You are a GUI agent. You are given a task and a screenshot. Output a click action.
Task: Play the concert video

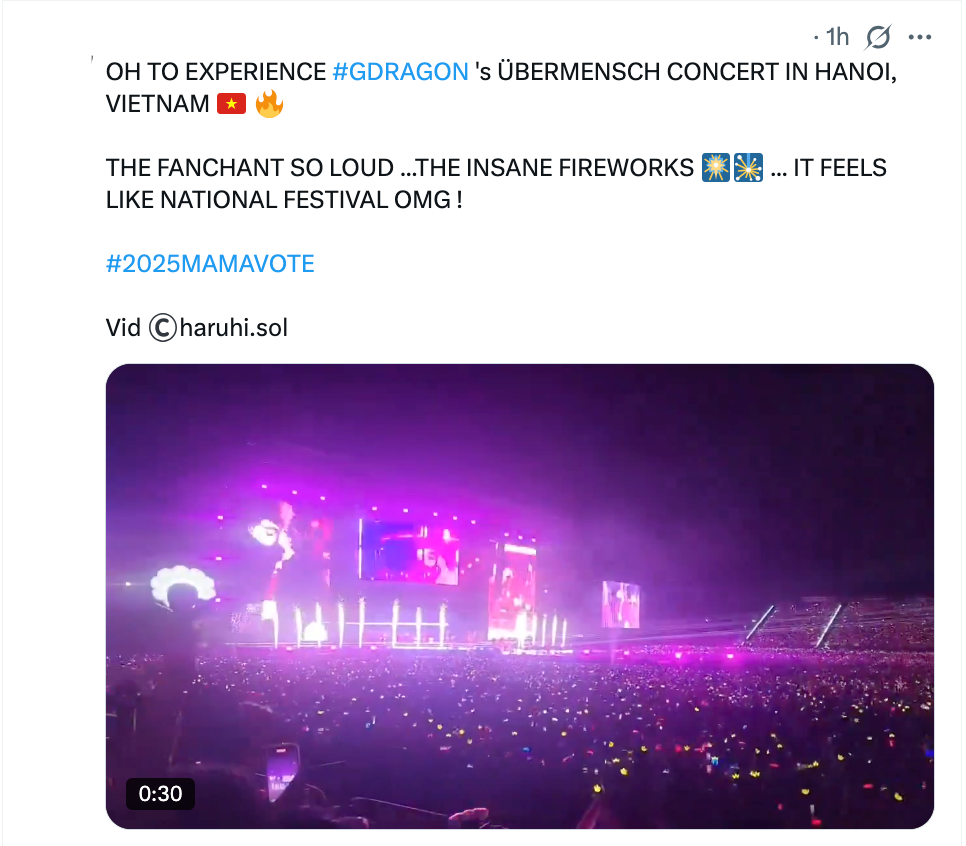pos(519,596)
